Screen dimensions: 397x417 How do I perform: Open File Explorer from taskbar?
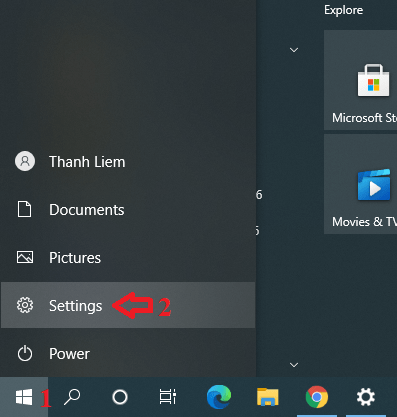pyautogui.click(x=268, y=397)
